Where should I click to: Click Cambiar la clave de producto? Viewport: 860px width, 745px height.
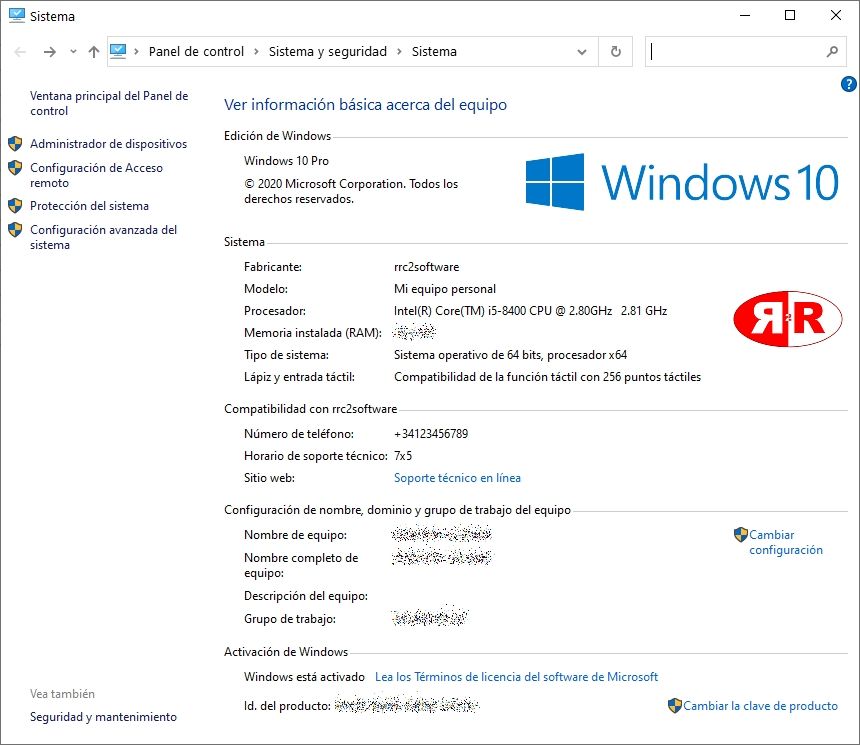pos(760,706)
